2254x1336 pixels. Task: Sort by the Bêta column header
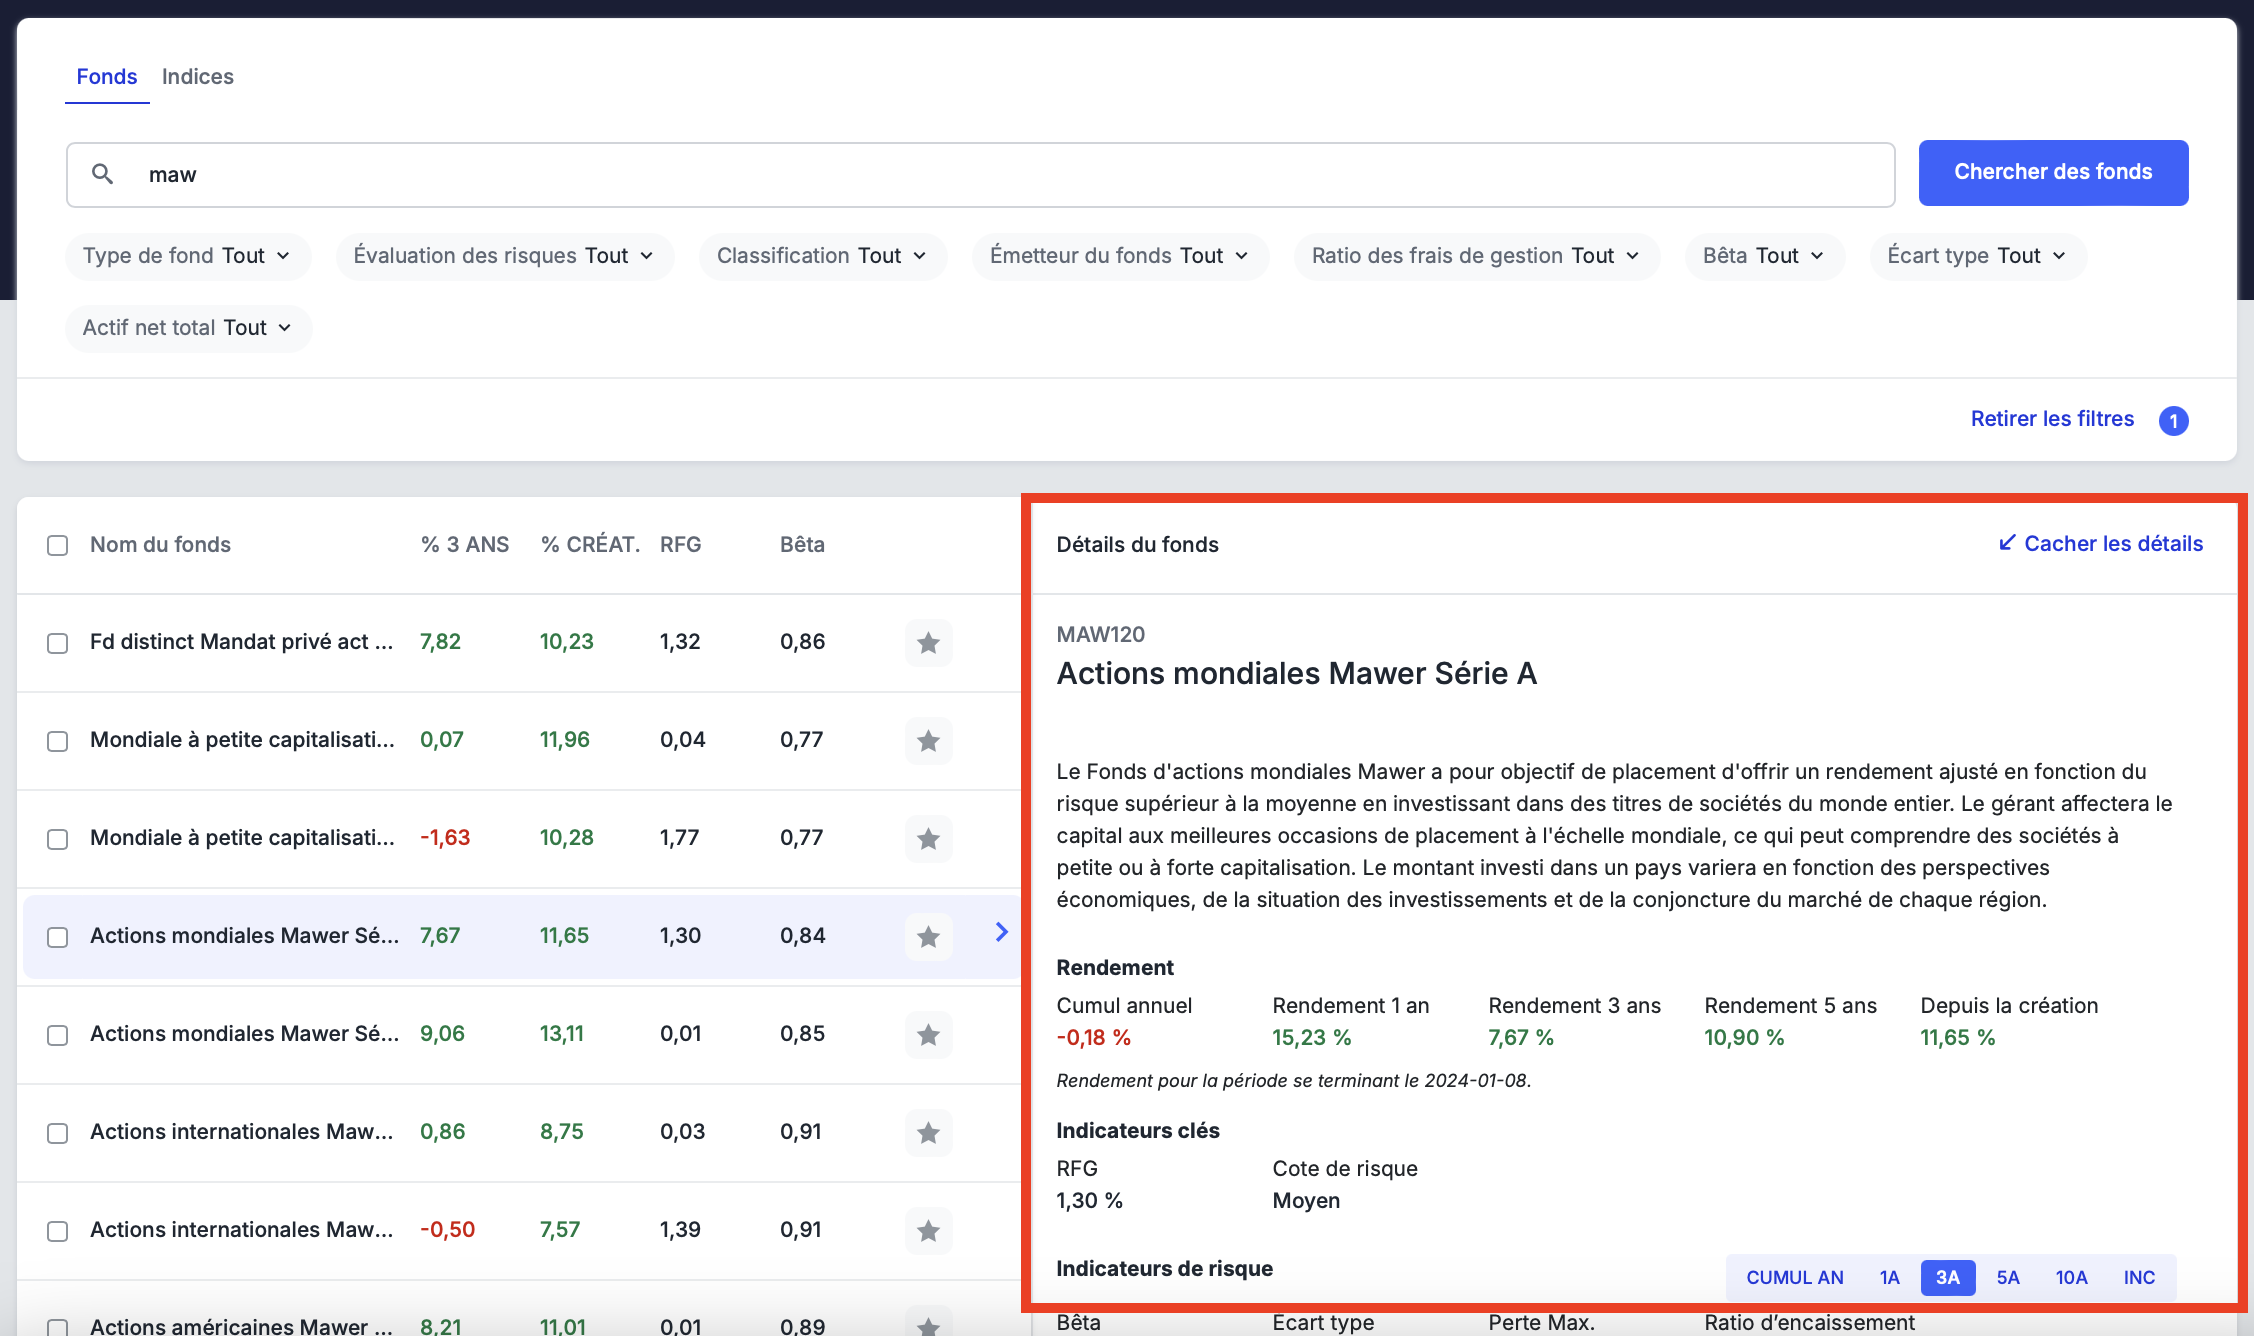point(802,545)
